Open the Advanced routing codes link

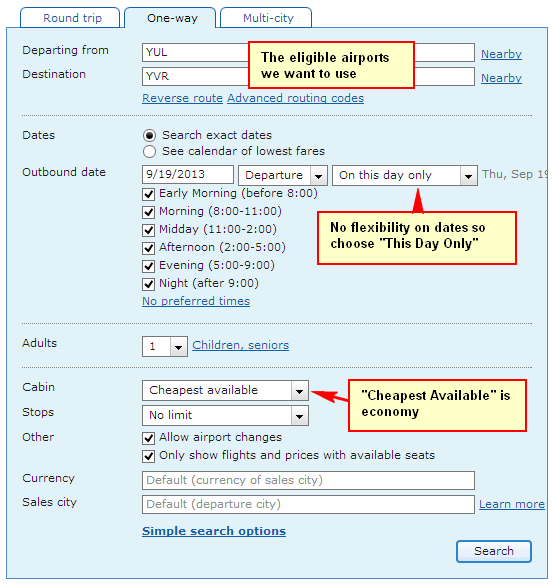[x=295, y=98]
